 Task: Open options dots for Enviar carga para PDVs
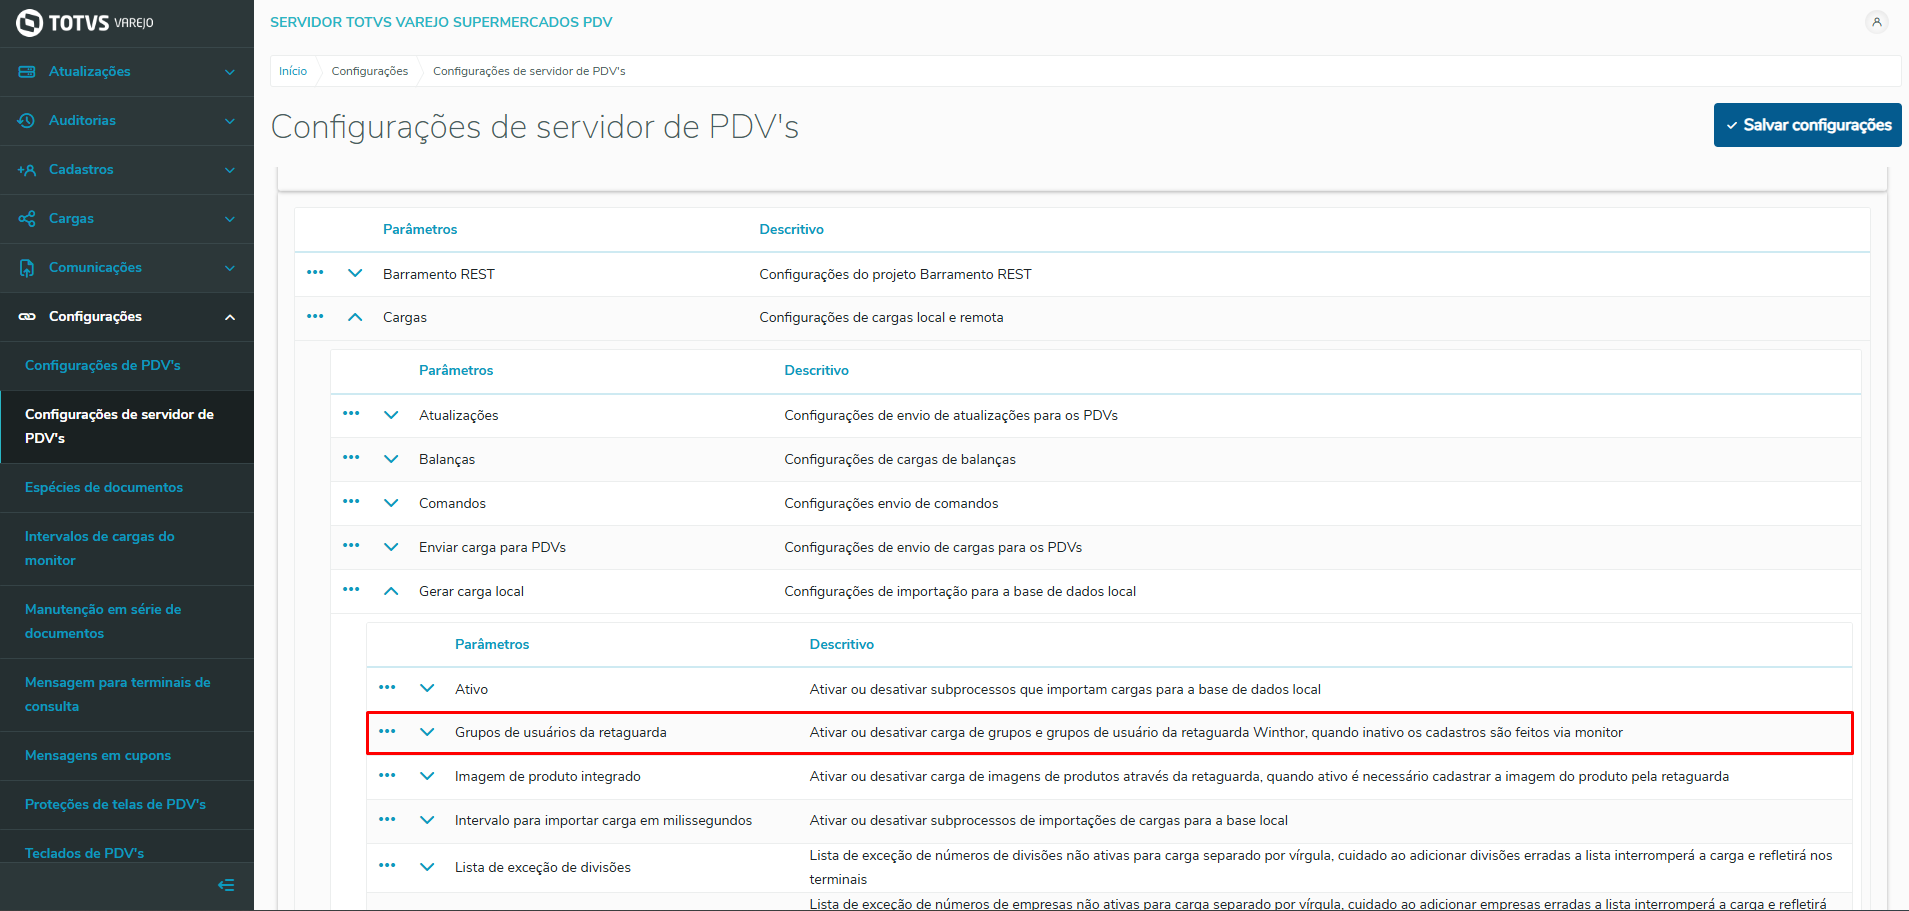point(351,546)
